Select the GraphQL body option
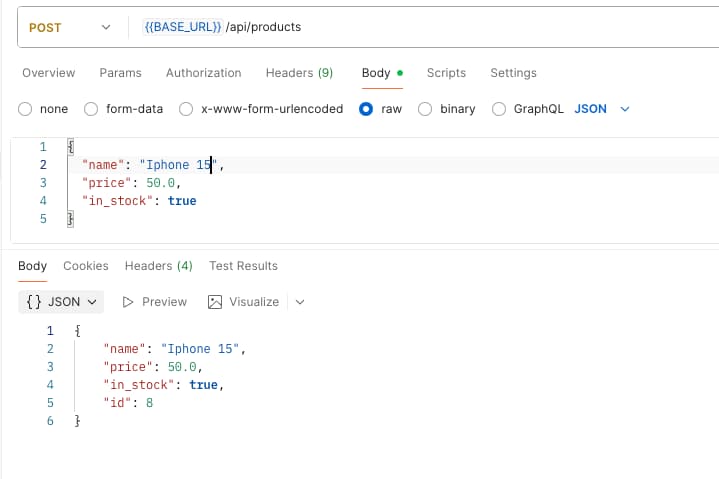Image resolution: width=719 pixels, height=479 pixels. [499, 109]
